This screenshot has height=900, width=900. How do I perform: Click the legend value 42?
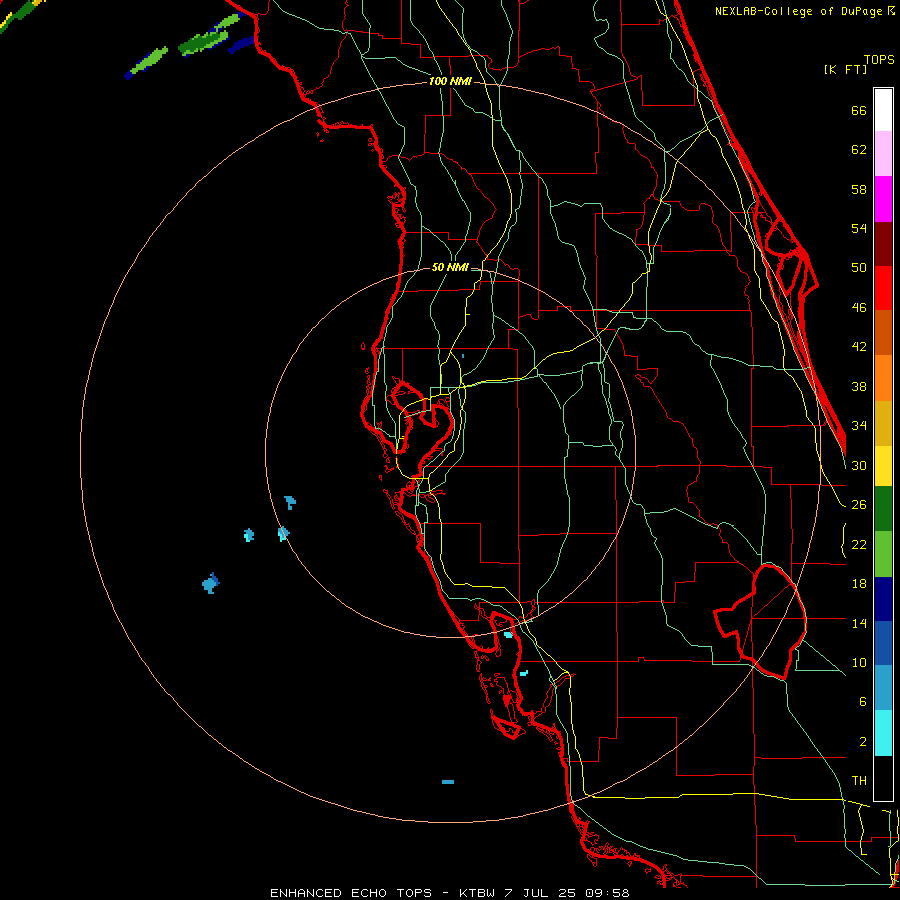[x=859, y=347]
